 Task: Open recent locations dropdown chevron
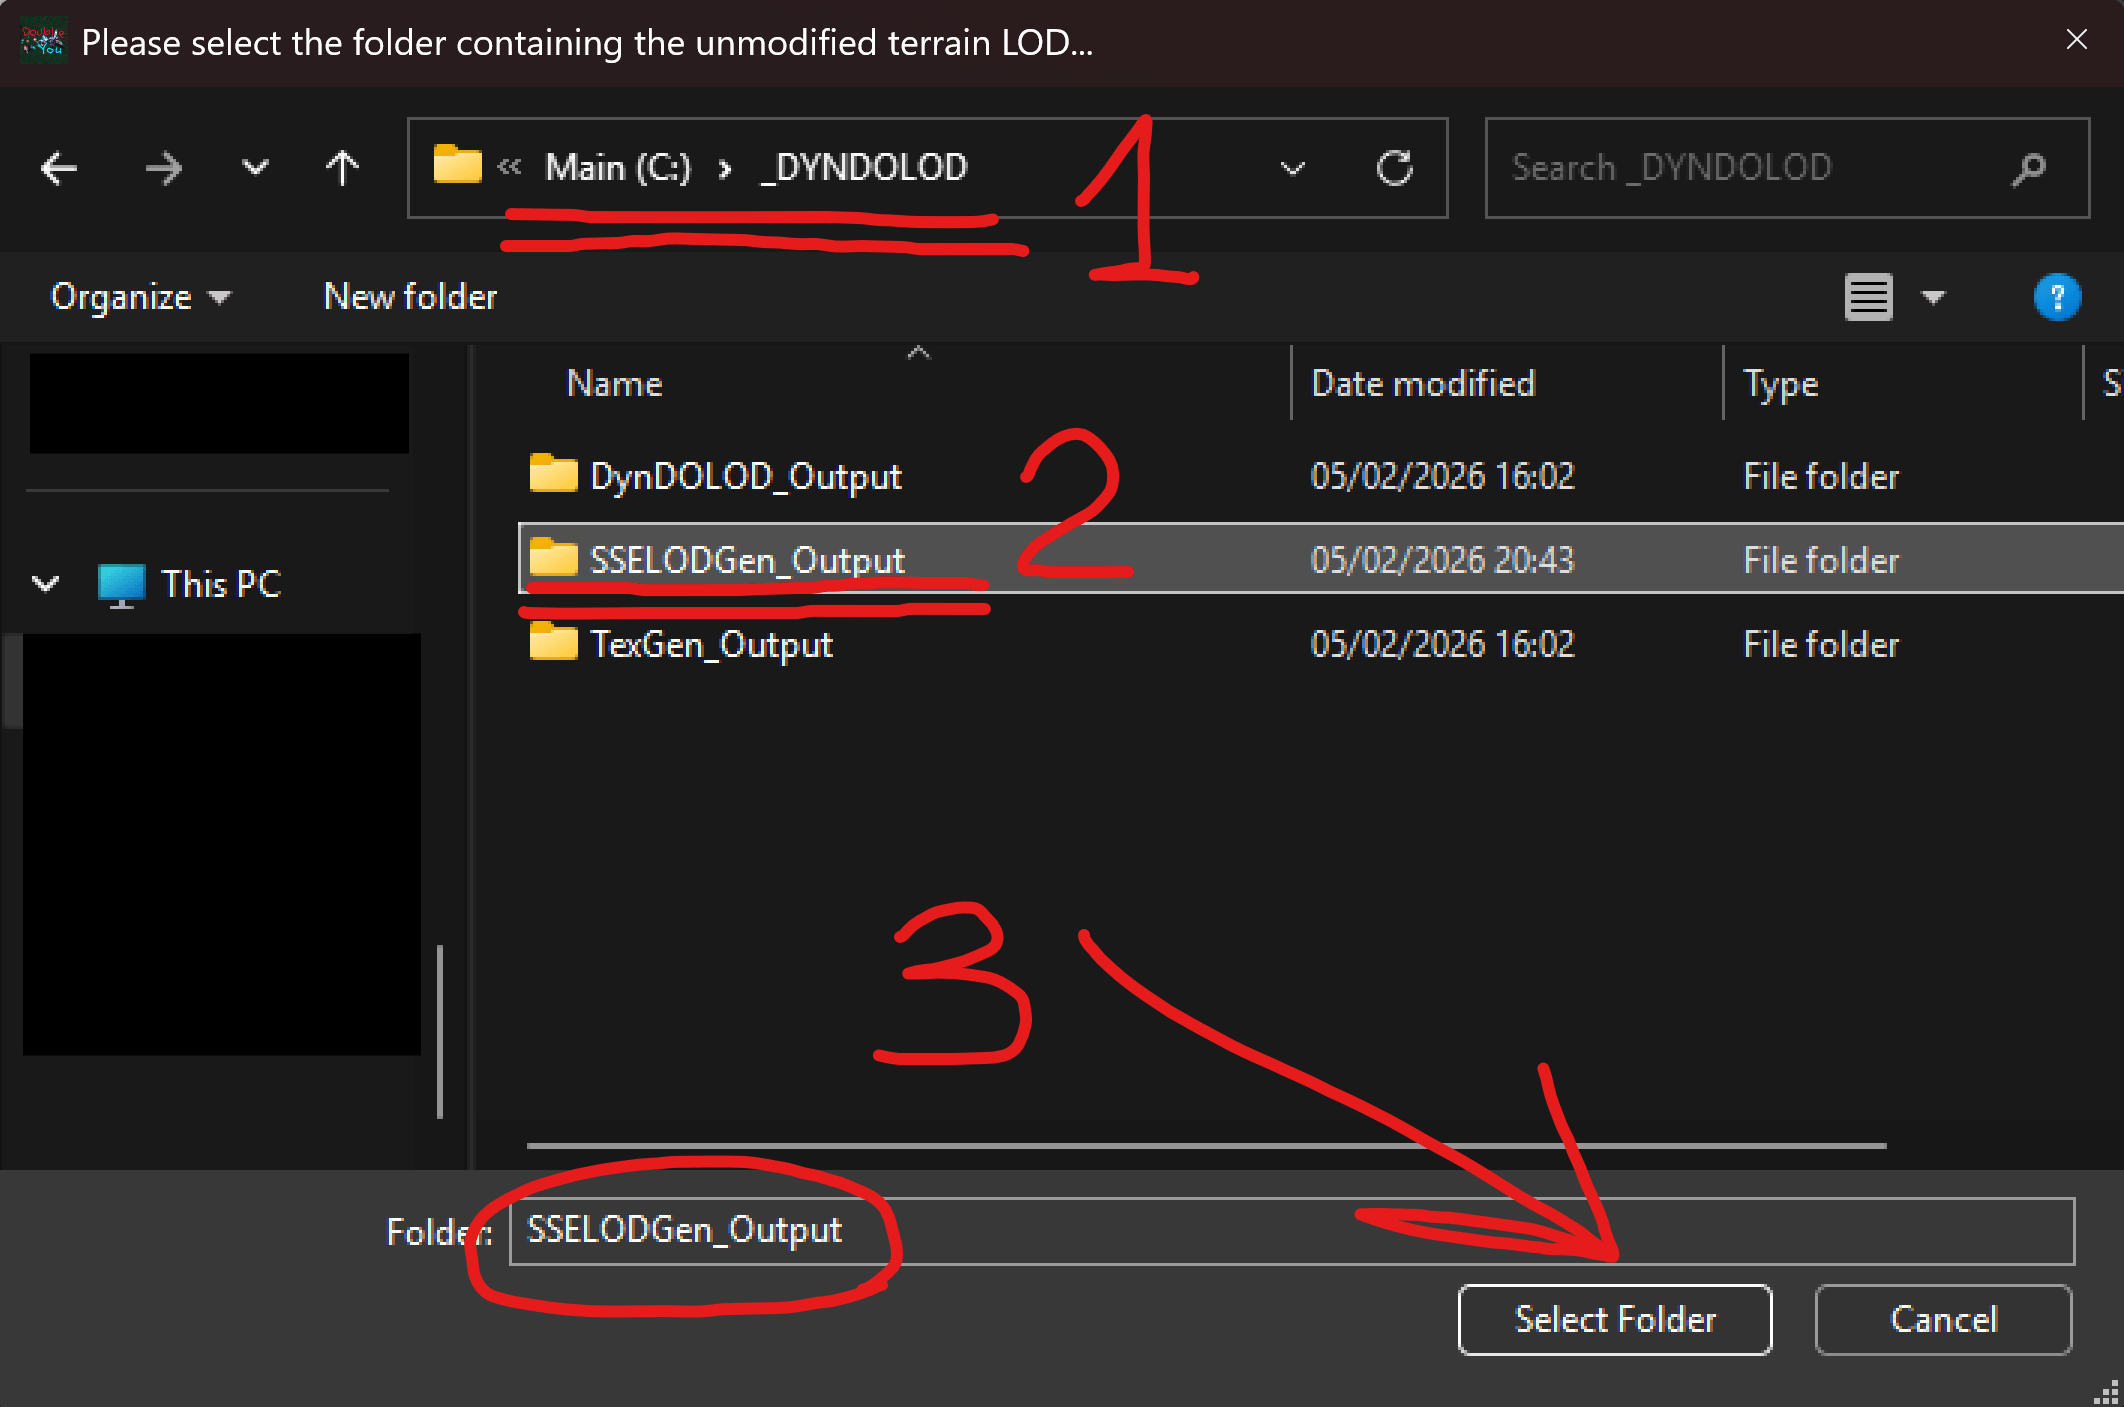click(x=255, y=168)
